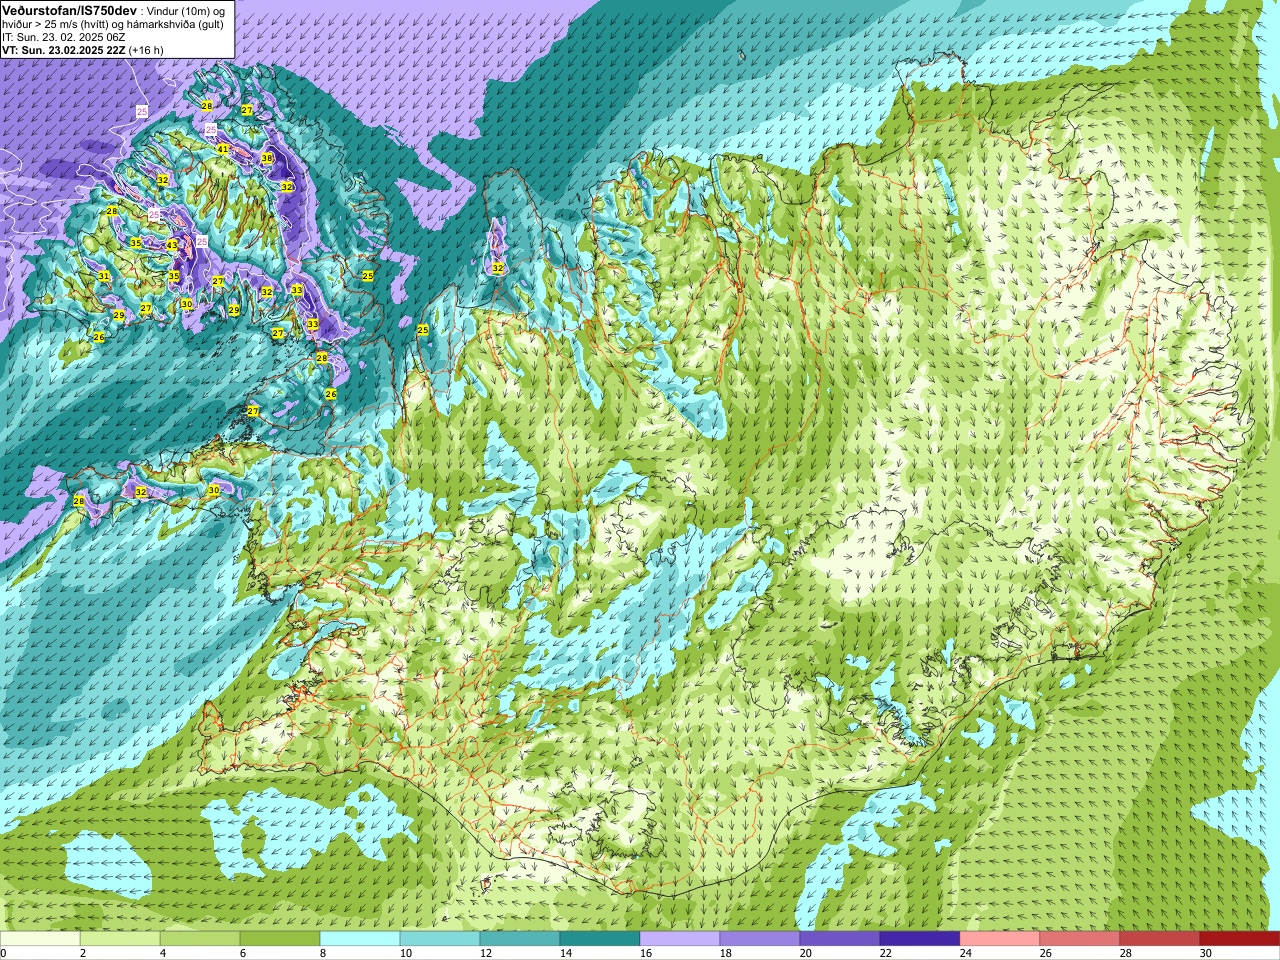Screen dimensions: 1280x960
Task: Click the 18–20 m/s purple legend swatch
Action: (760, 939)
